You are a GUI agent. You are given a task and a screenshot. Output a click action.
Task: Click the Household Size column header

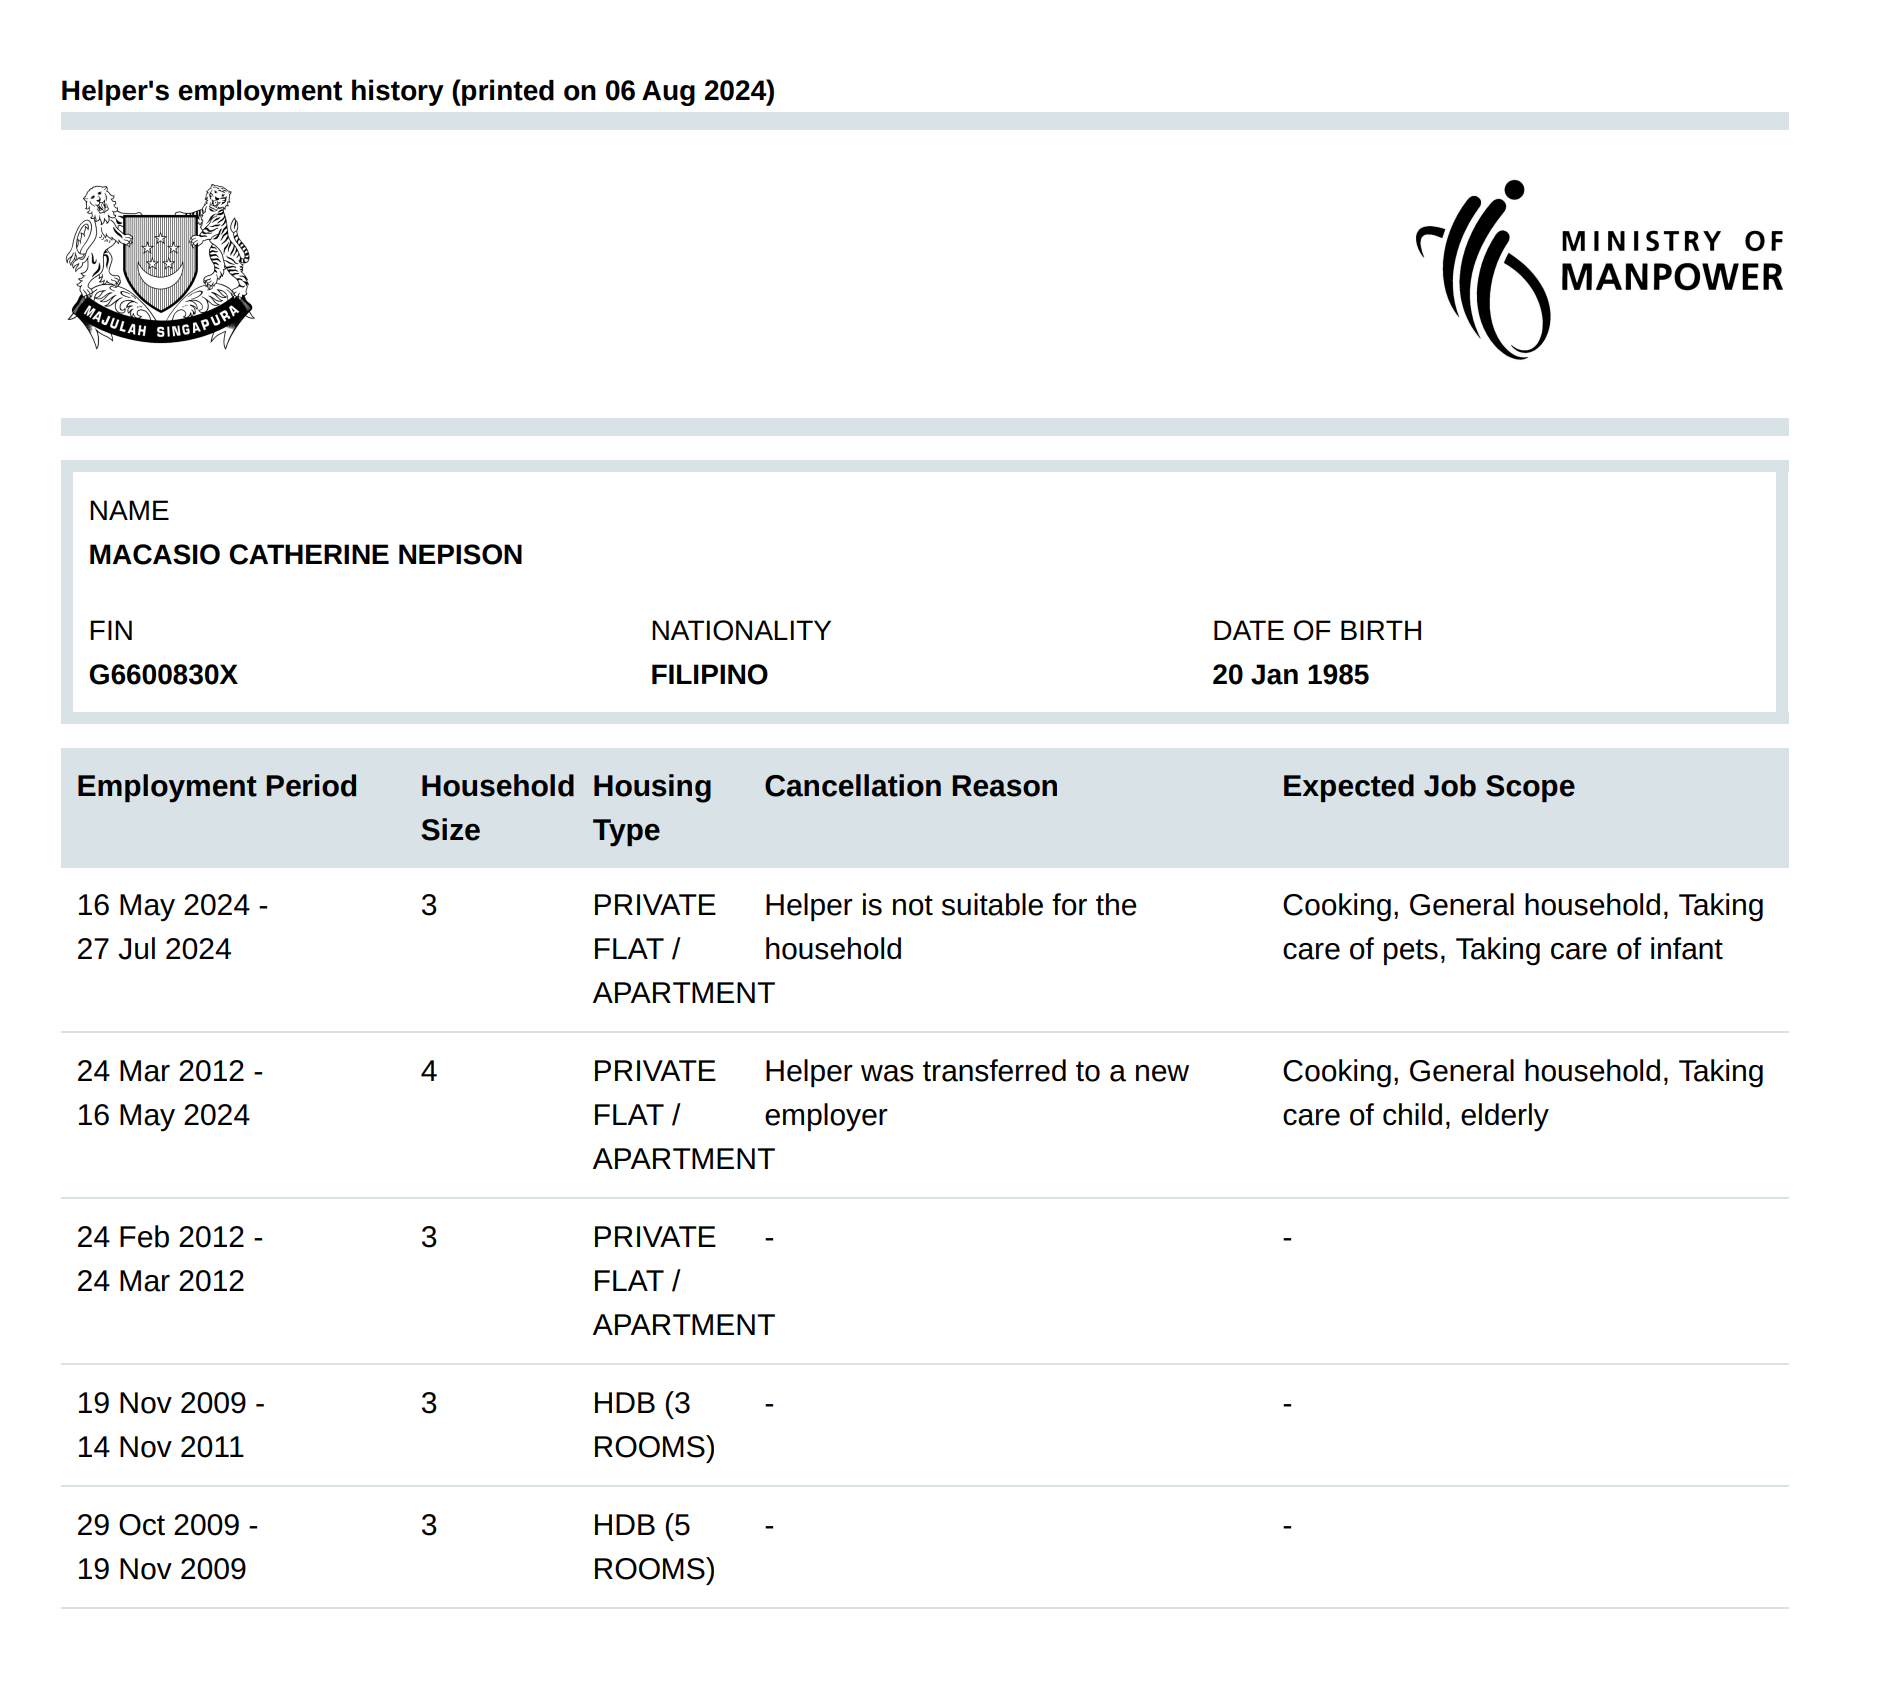497,808
